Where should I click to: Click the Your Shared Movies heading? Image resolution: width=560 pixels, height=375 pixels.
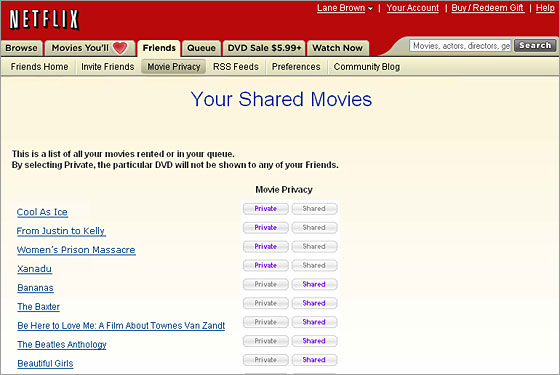(281, 99)
